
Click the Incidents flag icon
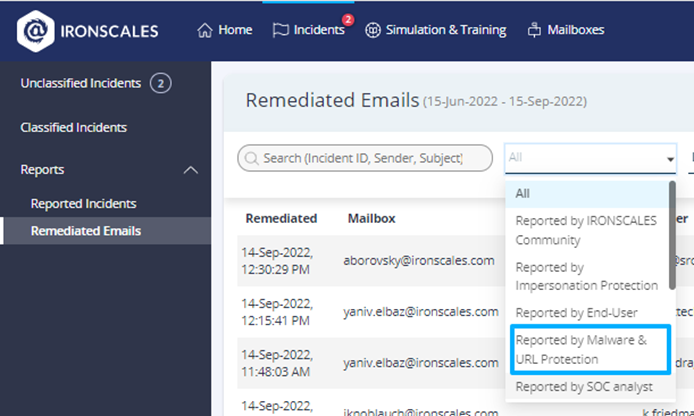coord(281,30)
